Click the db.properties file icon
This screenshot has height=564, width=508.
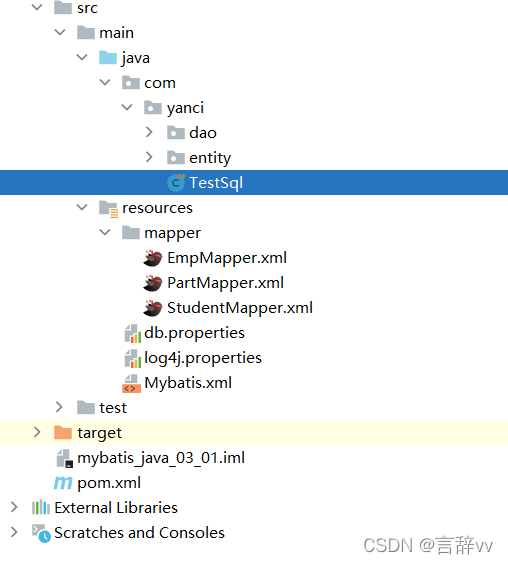tap(132, 333)
